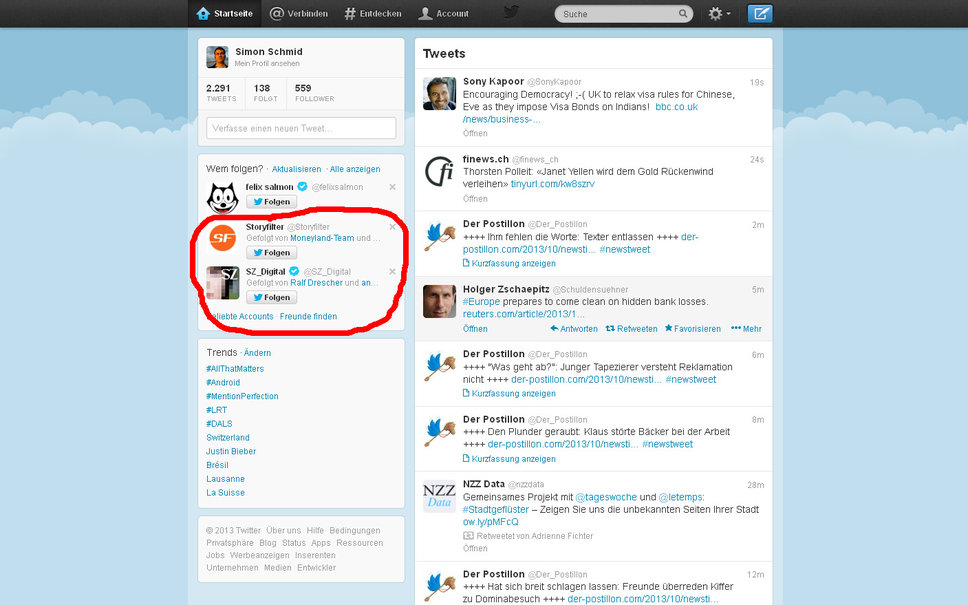Follow felix salmon
The width and height of the screenshot is (968, 605).
click(271, 202)
